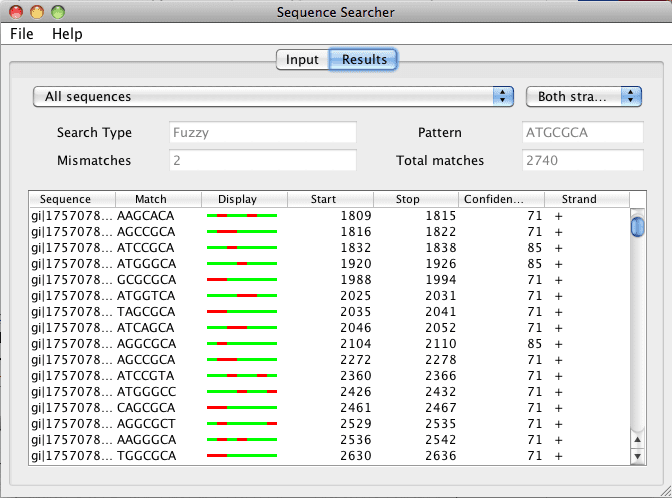Open the All sequences dropdown
The width and height of the screenshot is (672, 498).
click(x=273, y=97)
